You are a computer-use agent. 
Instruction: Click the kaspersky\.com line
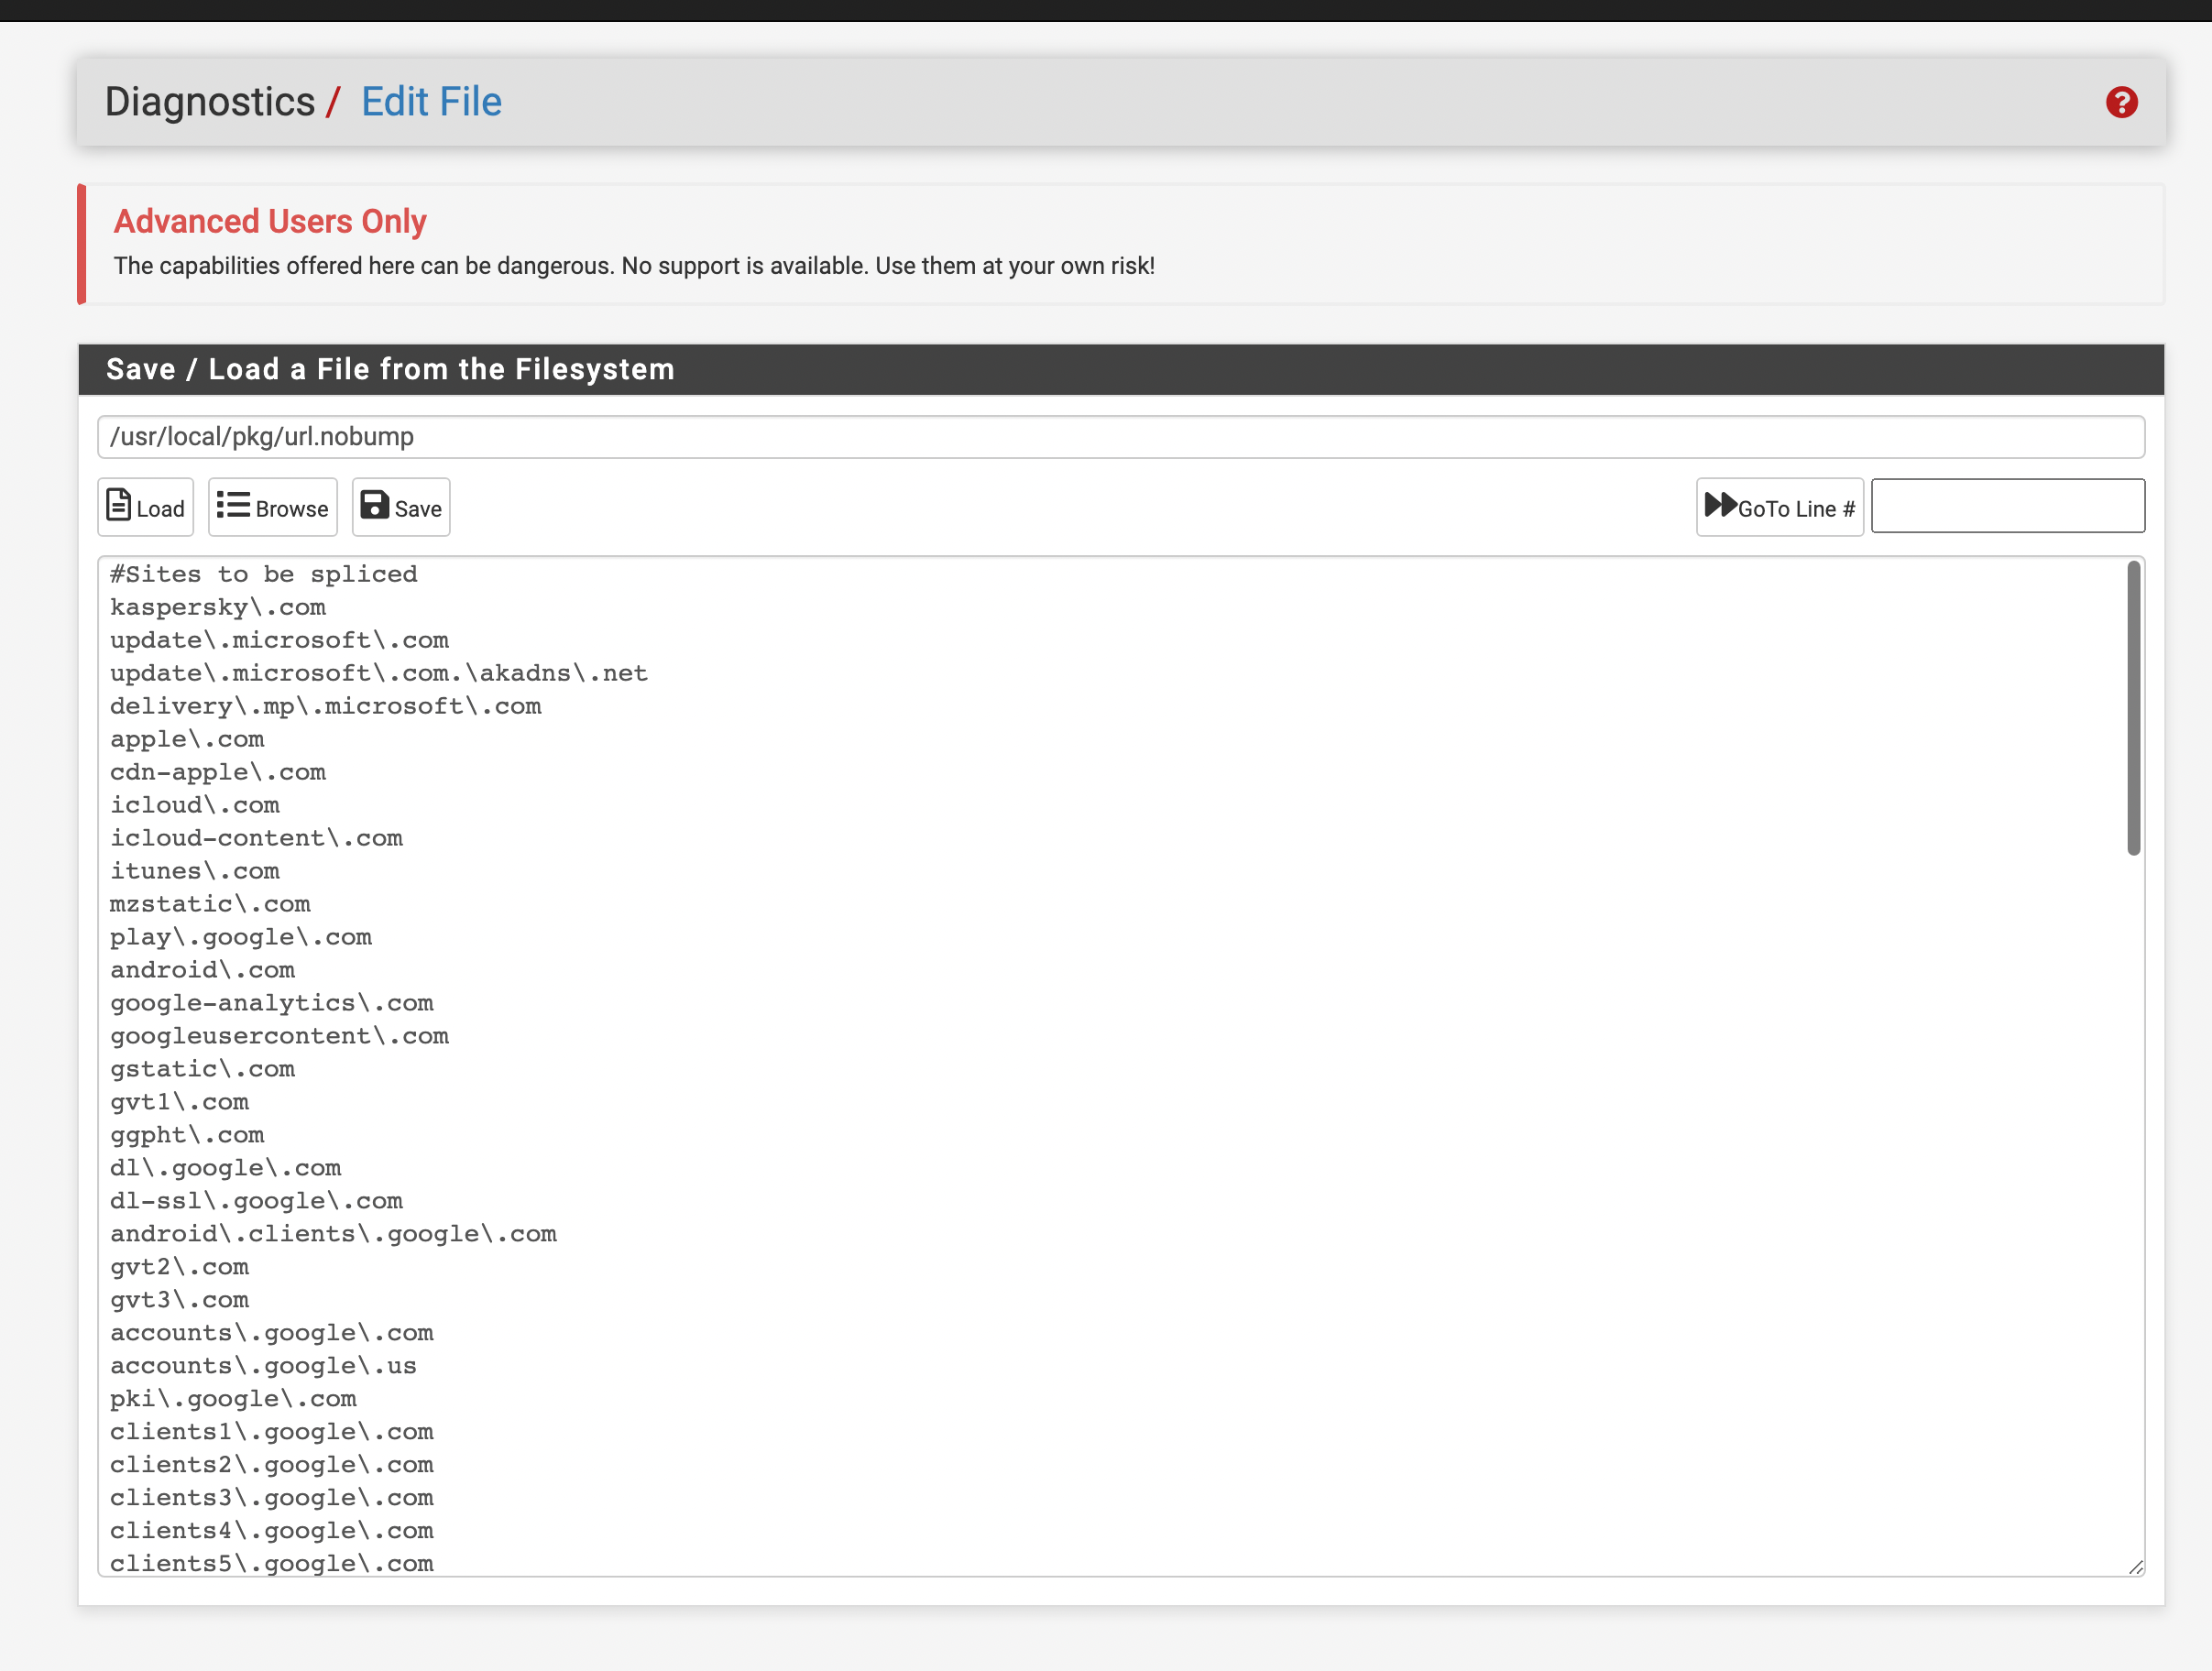click(218, 607)
